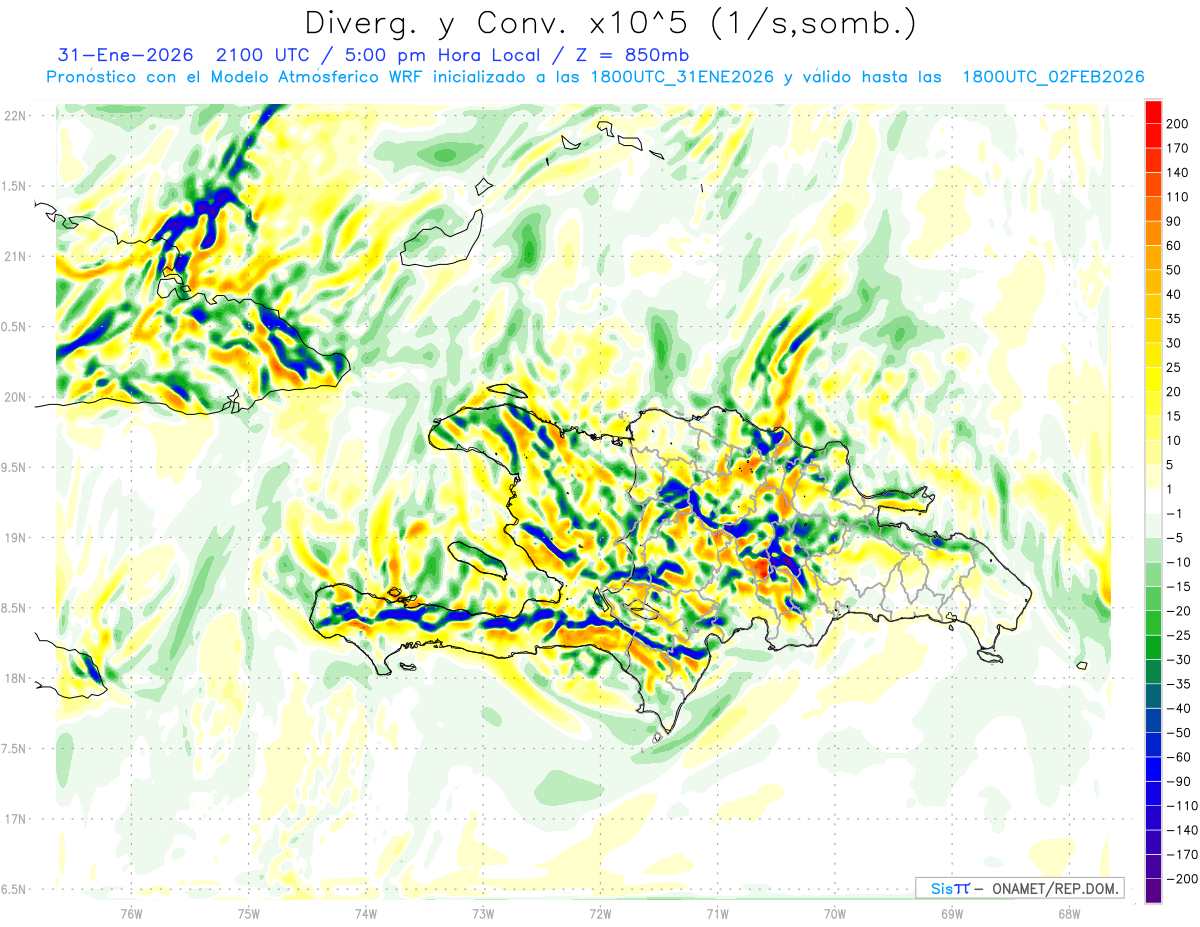
Task: Click the "ONAMET/REP.DOM." credit text
Action: click(1054, 888)
